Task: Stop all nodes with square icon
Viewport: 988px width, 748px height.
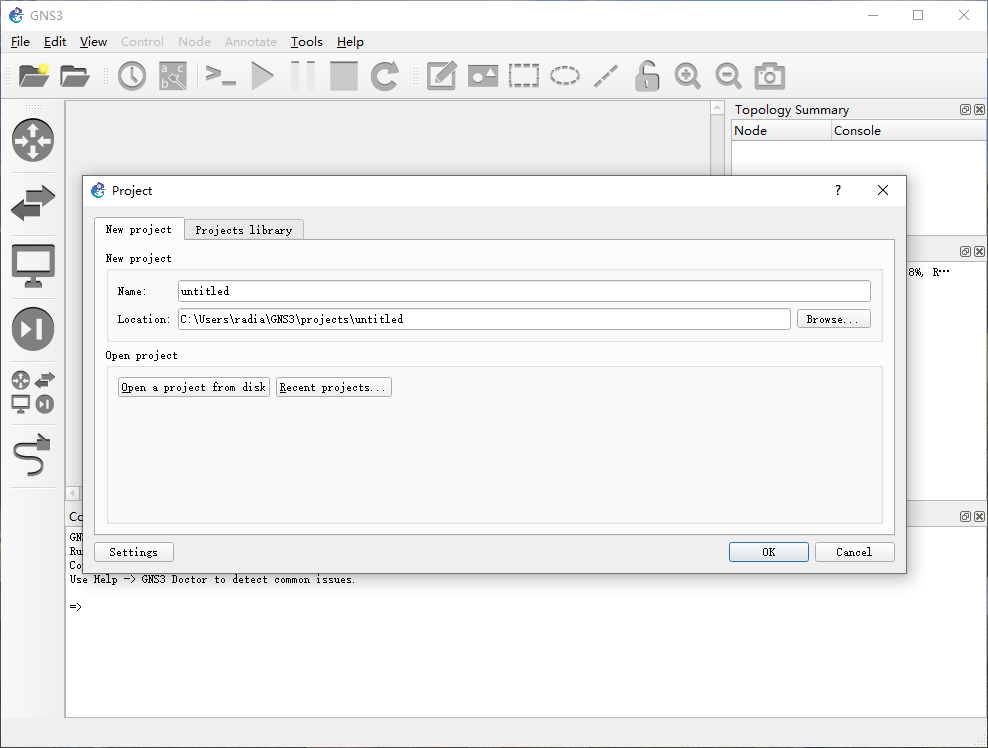Action: point(343,76)
